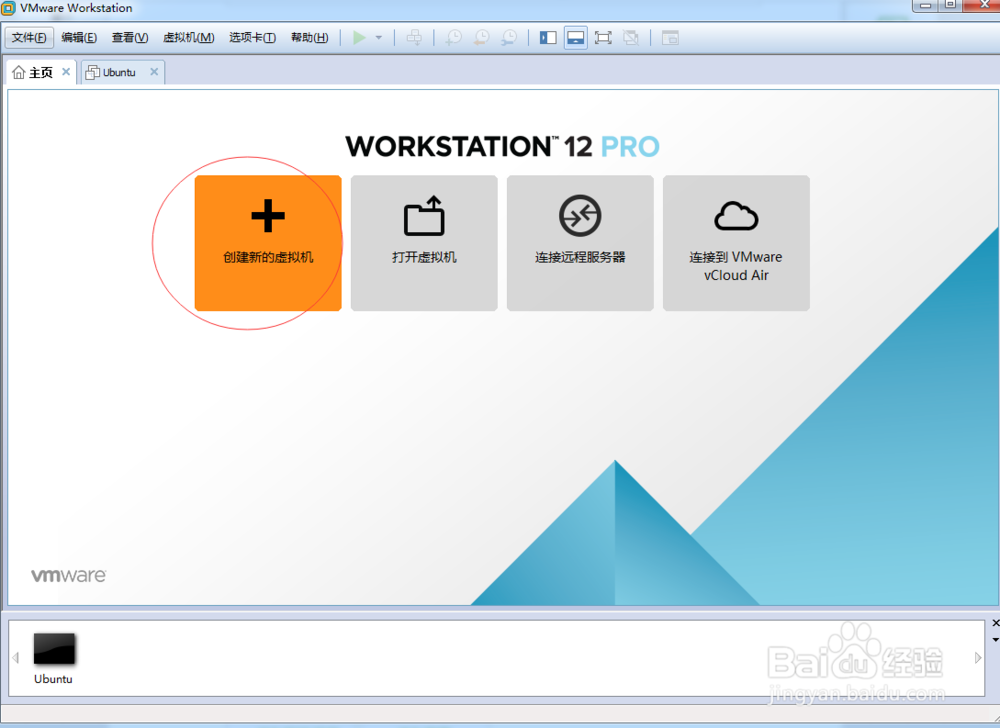The height and width of the screenshot is (728, 1000).
Task: Switch to the Ubuntu tab
Action: tap(117, 71)
